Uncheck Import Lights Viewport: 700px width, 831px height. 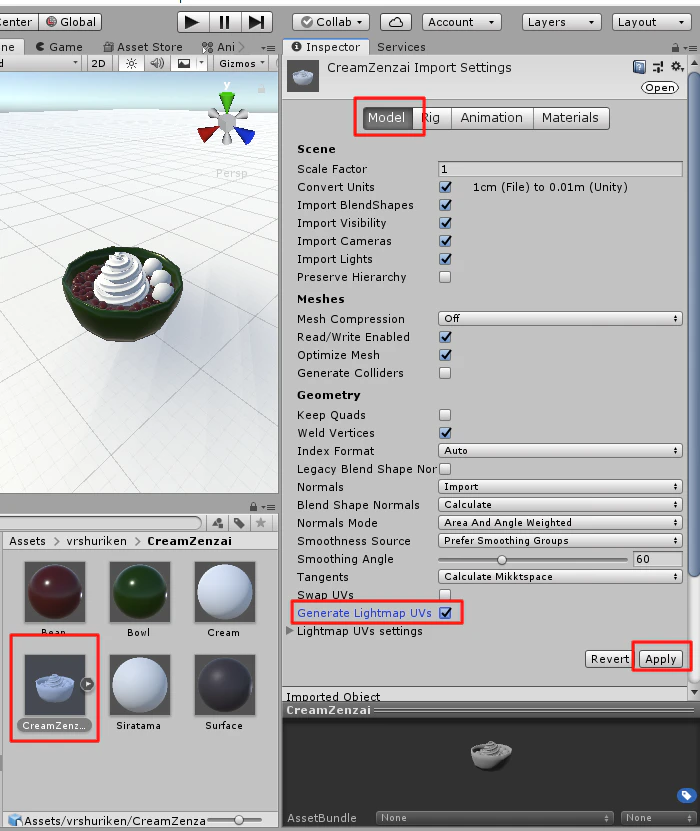445,259
